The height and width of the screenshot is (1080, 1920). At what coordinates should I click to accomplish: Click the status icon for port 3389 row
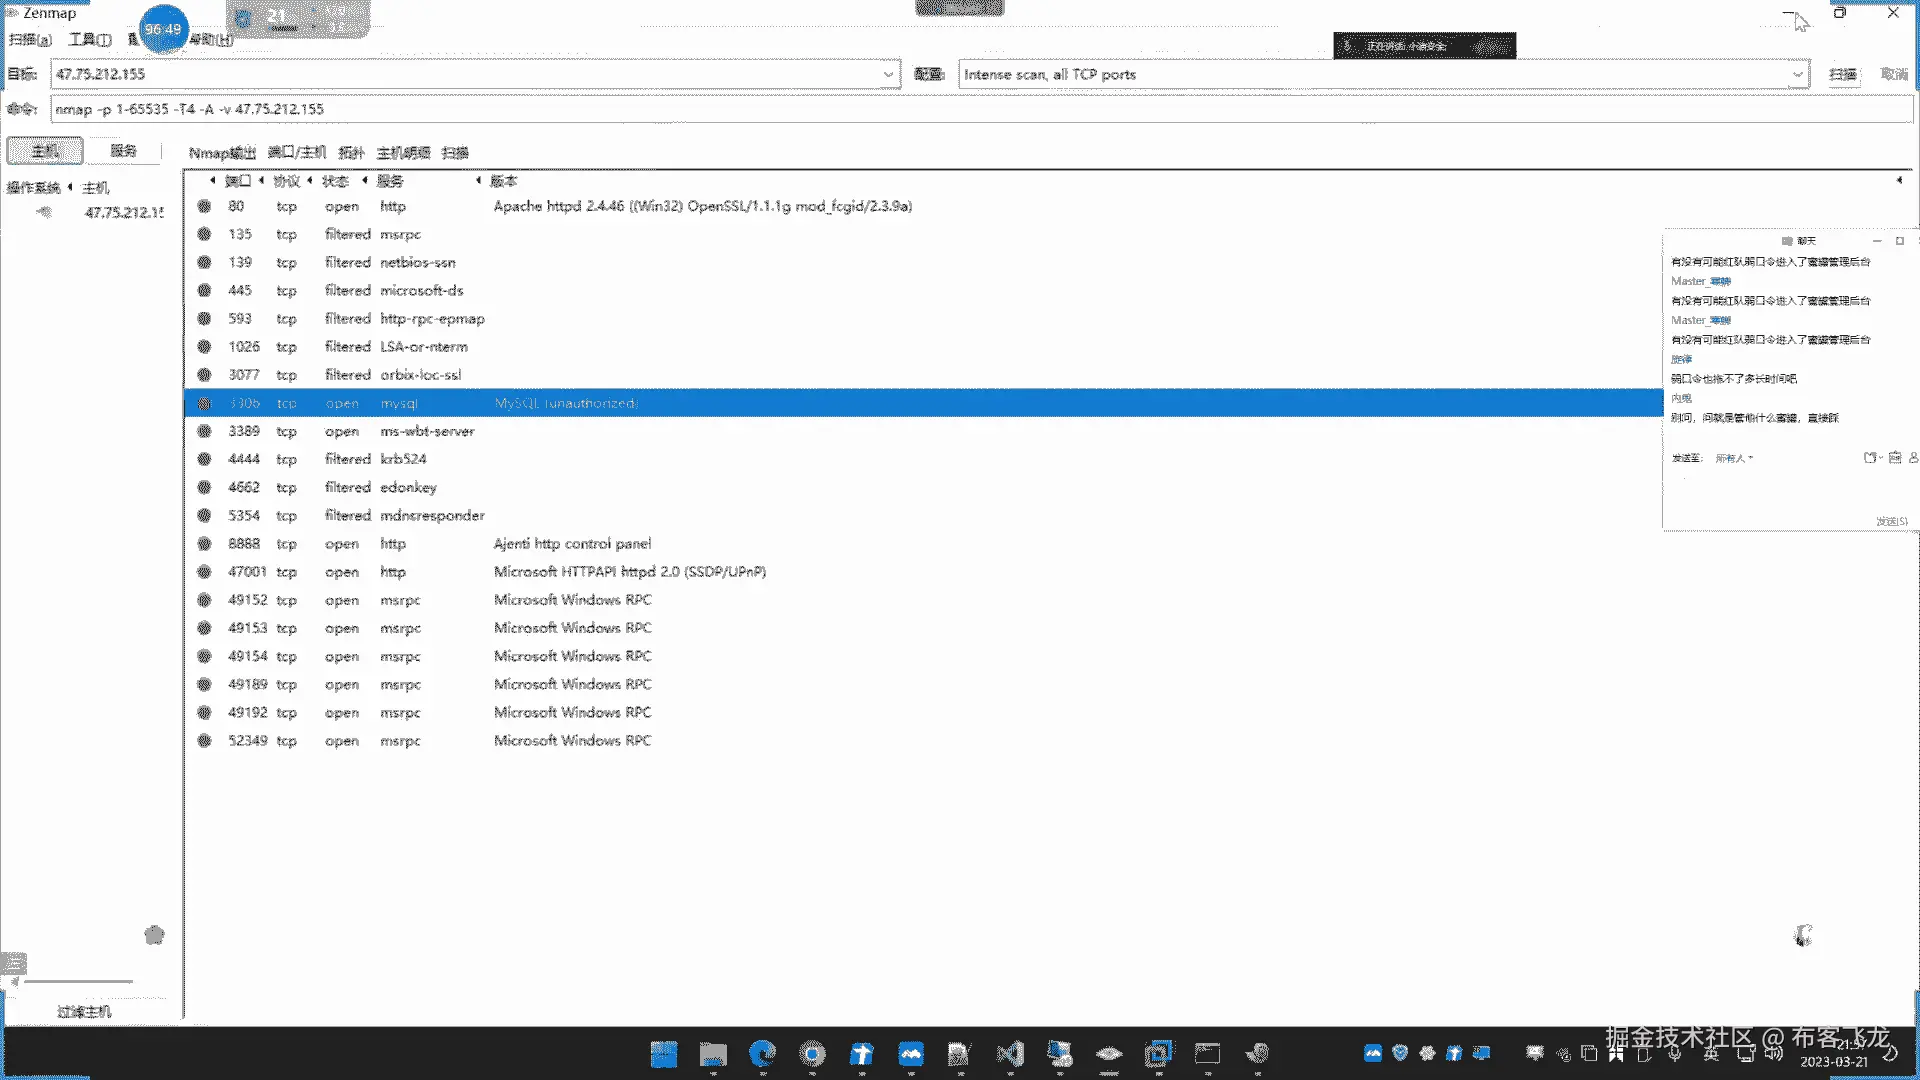204,431
